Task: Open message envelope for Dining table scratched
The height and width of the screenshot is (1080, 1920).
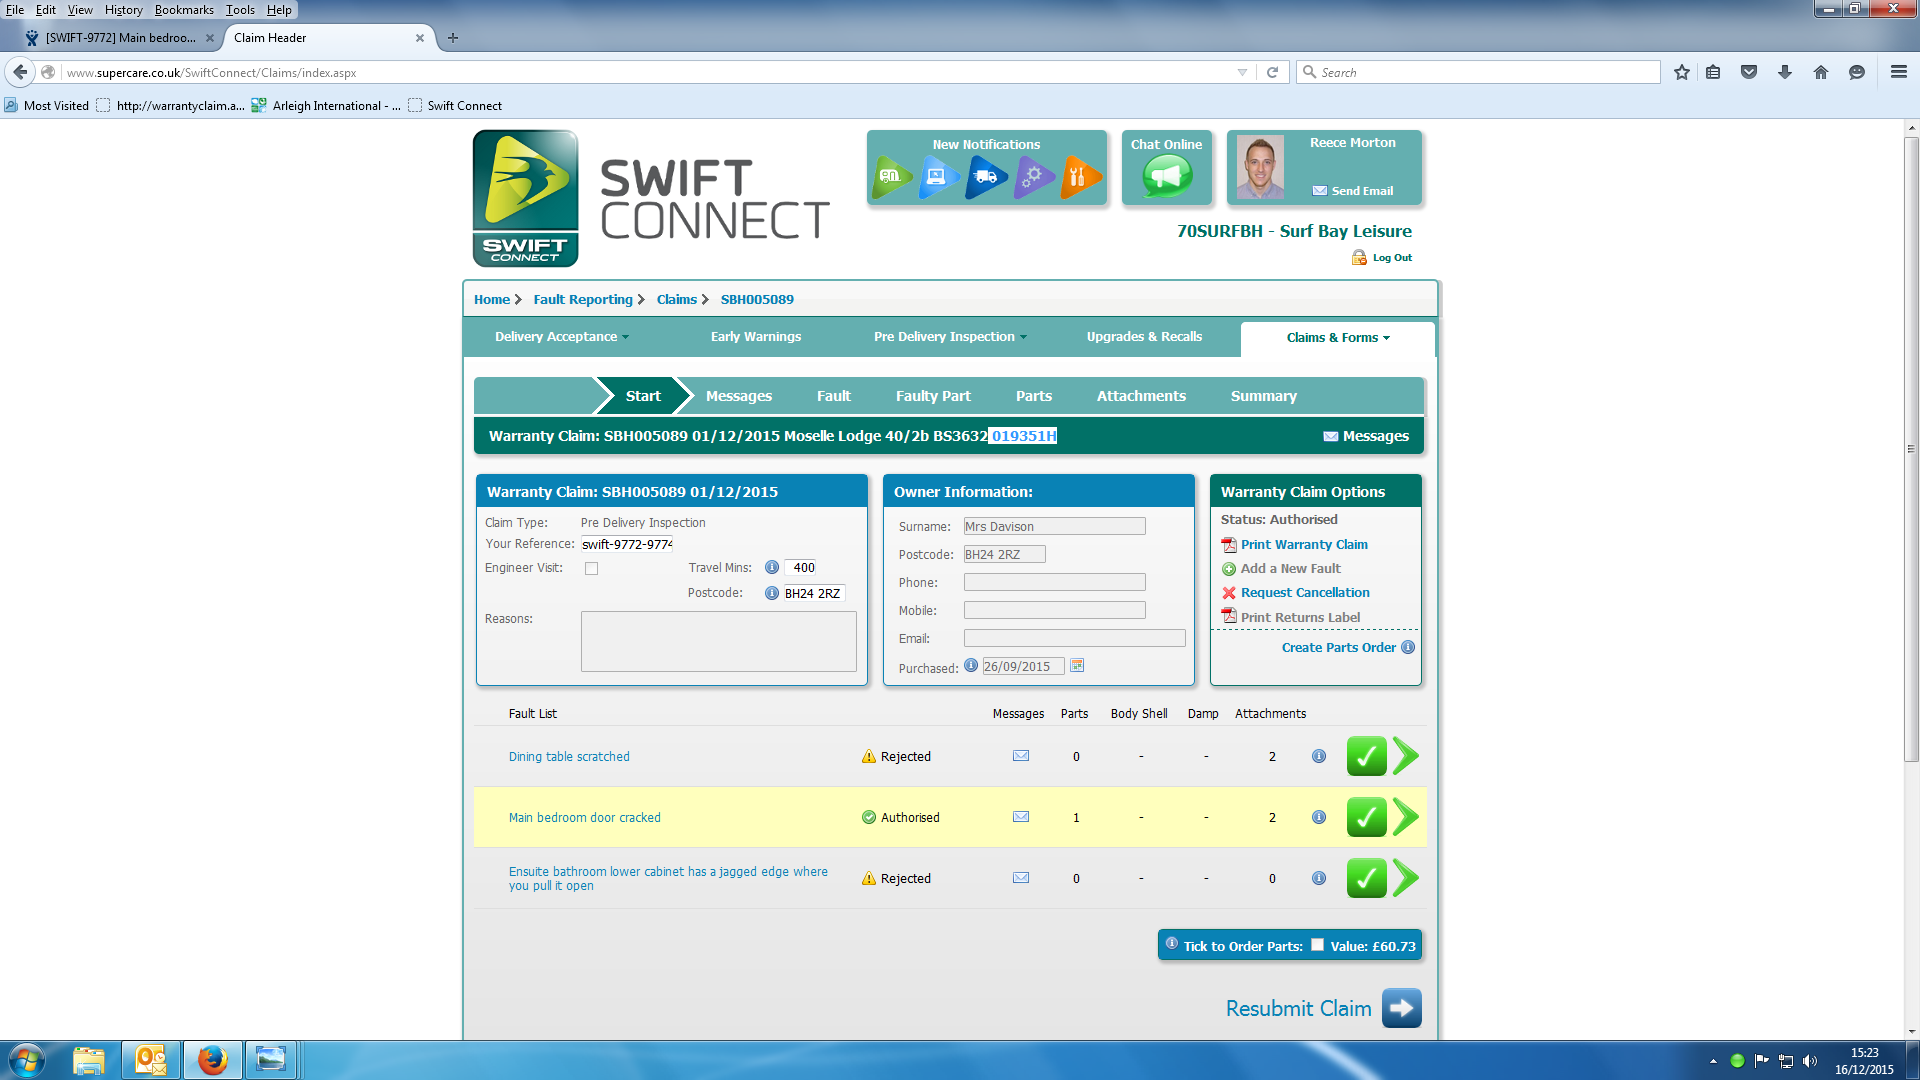Action: point(1020,756)
